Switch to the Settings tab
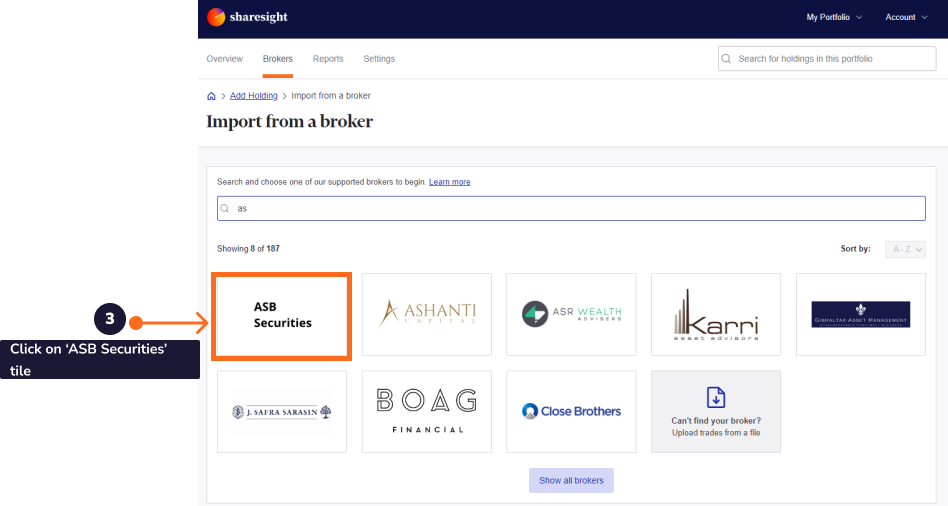Viewport: 948px width, 506px height. coord(379,59)
